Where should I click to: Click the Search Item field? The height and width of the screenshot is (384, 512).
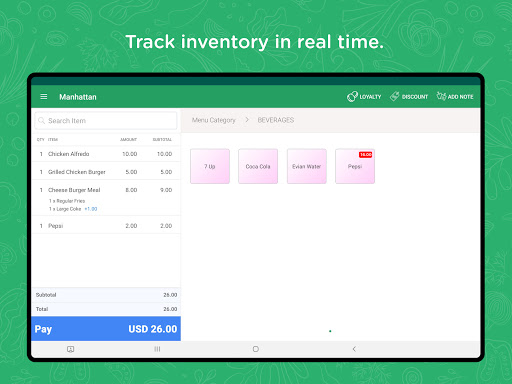[x=106, y=120]
